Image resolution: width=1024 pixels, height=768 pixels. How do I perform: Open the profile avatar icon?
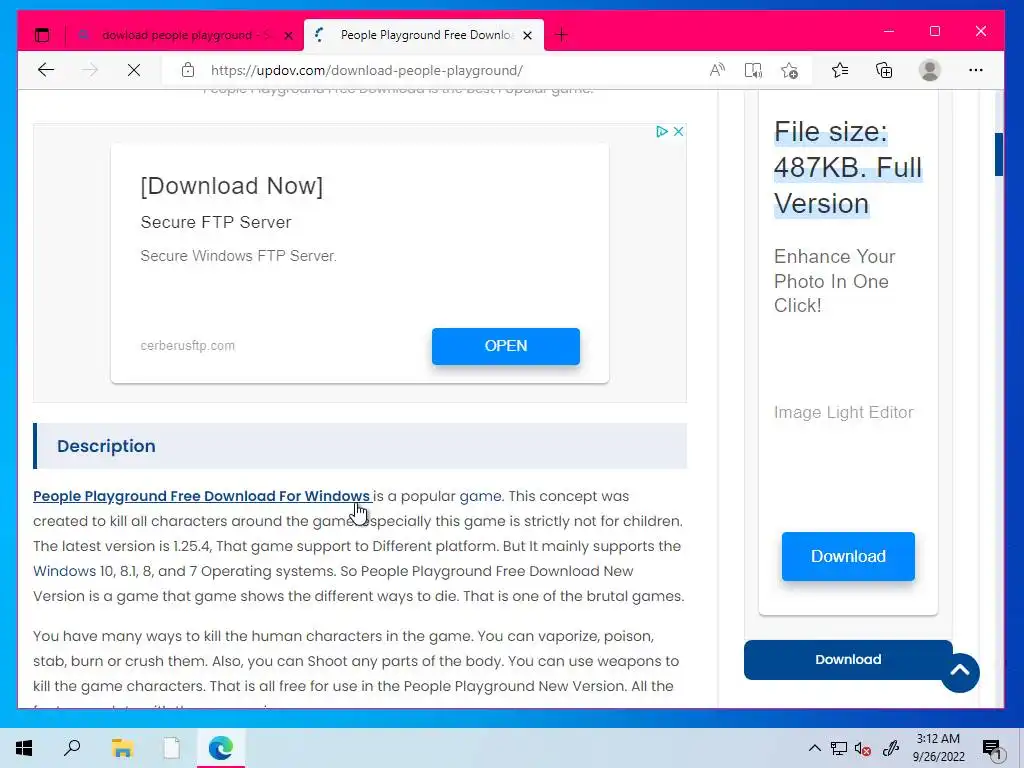(x=929, y=70)
